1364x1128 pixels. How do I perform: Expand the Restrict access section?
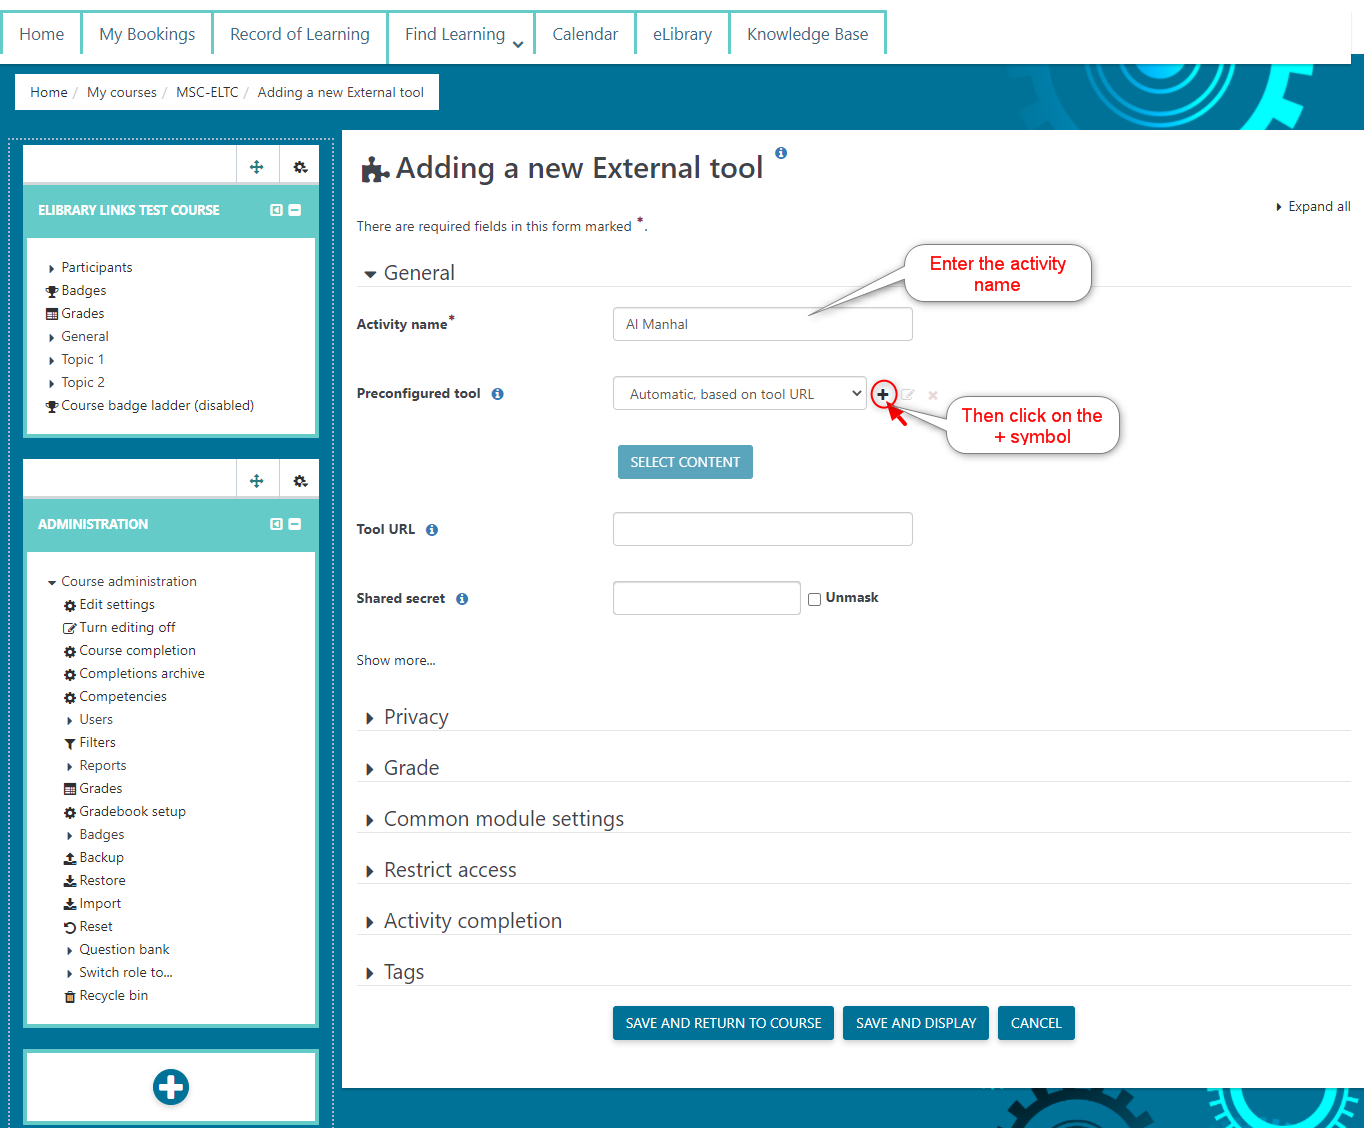coord(441,870)
